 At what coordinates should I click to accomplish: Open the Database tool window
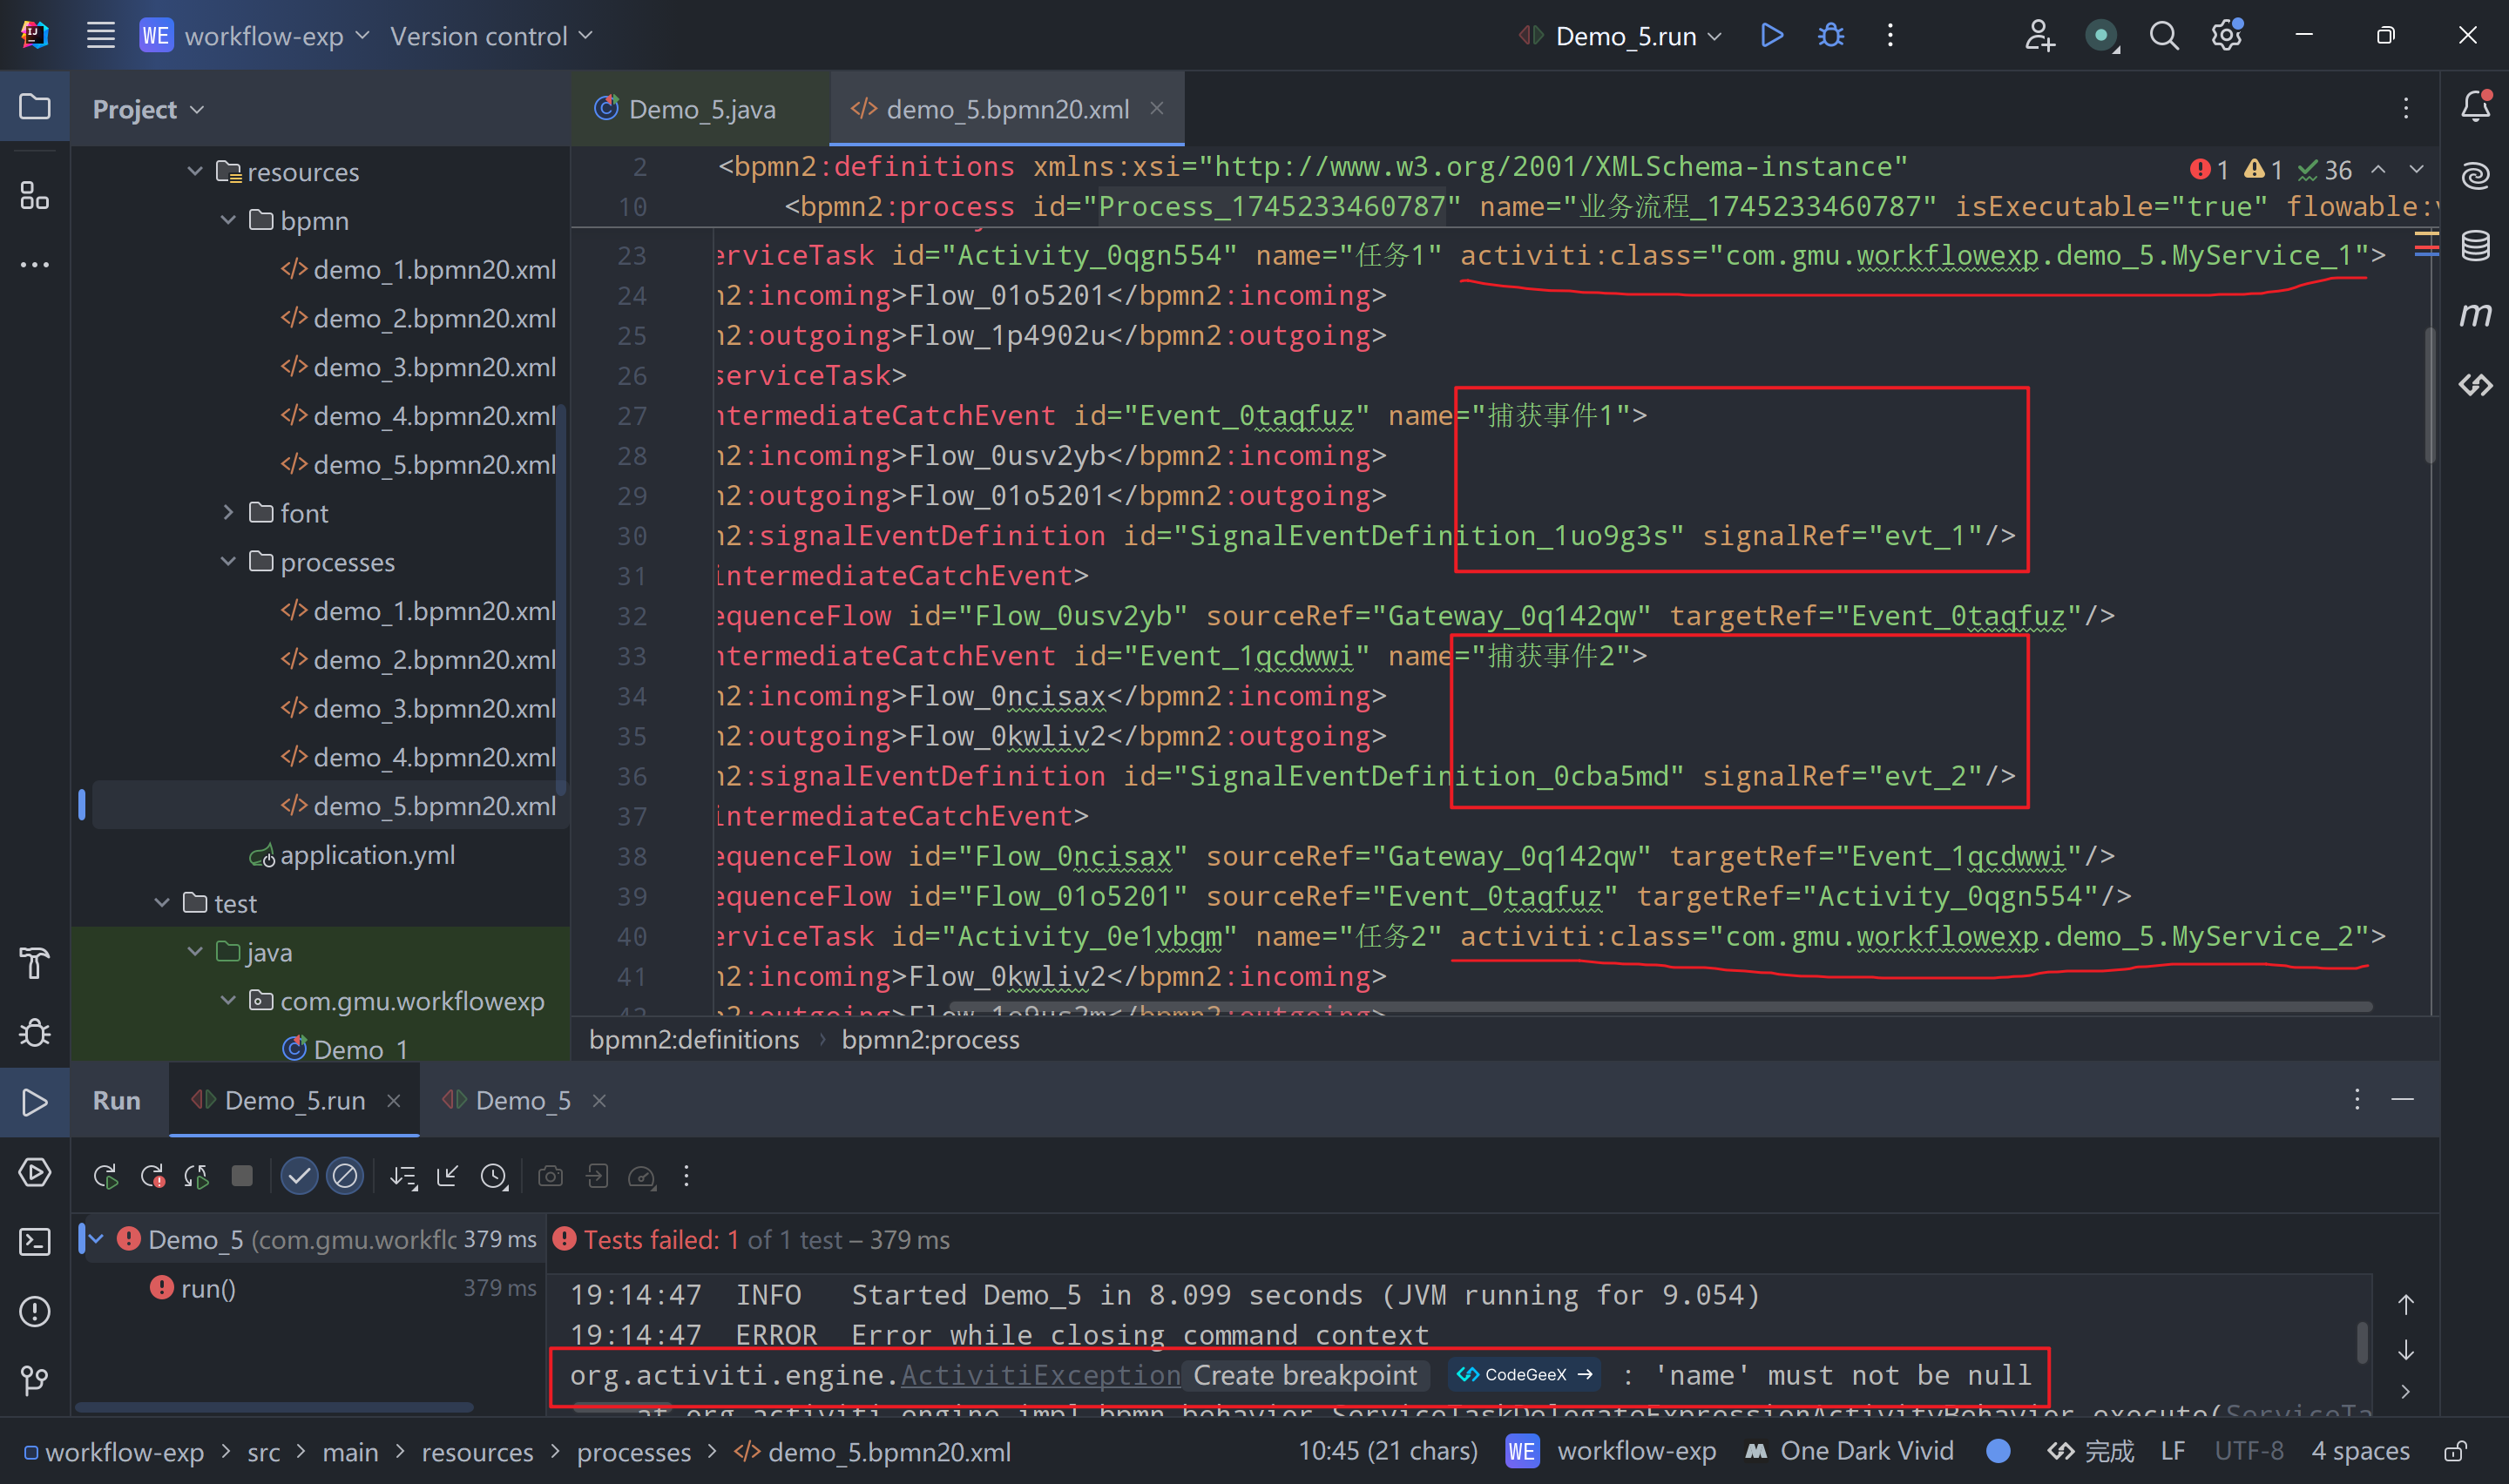coord(2475,245)
